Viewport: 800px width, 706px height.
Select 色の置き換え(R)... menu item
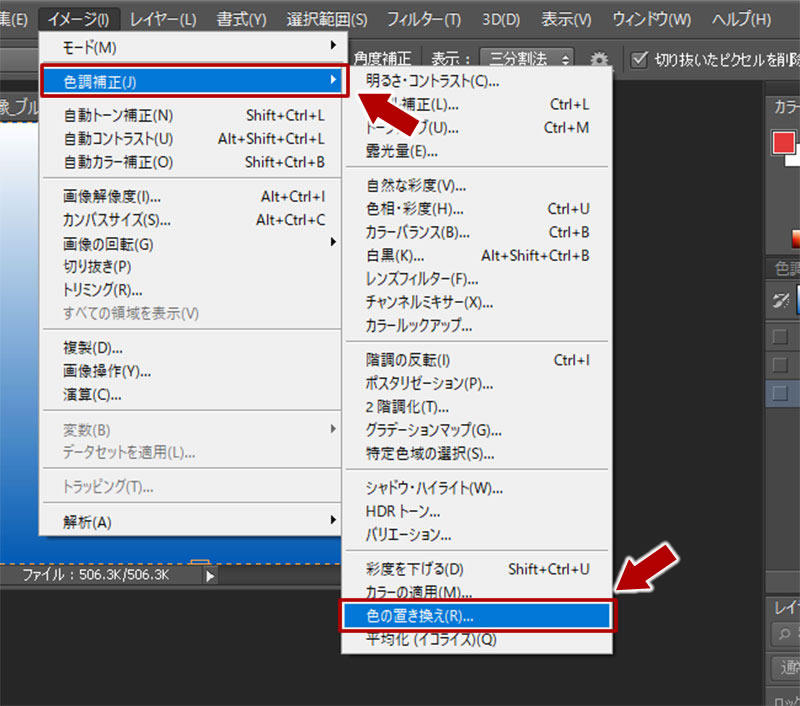click(477, 616)
